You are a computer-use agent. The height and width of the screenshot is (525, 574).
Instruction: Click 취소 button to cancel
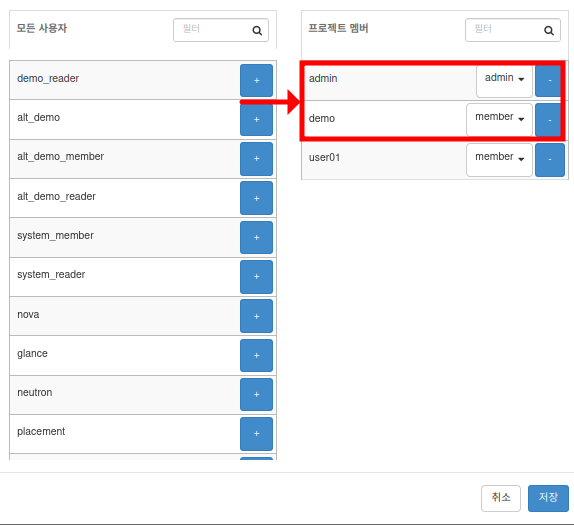click(501, 498)
